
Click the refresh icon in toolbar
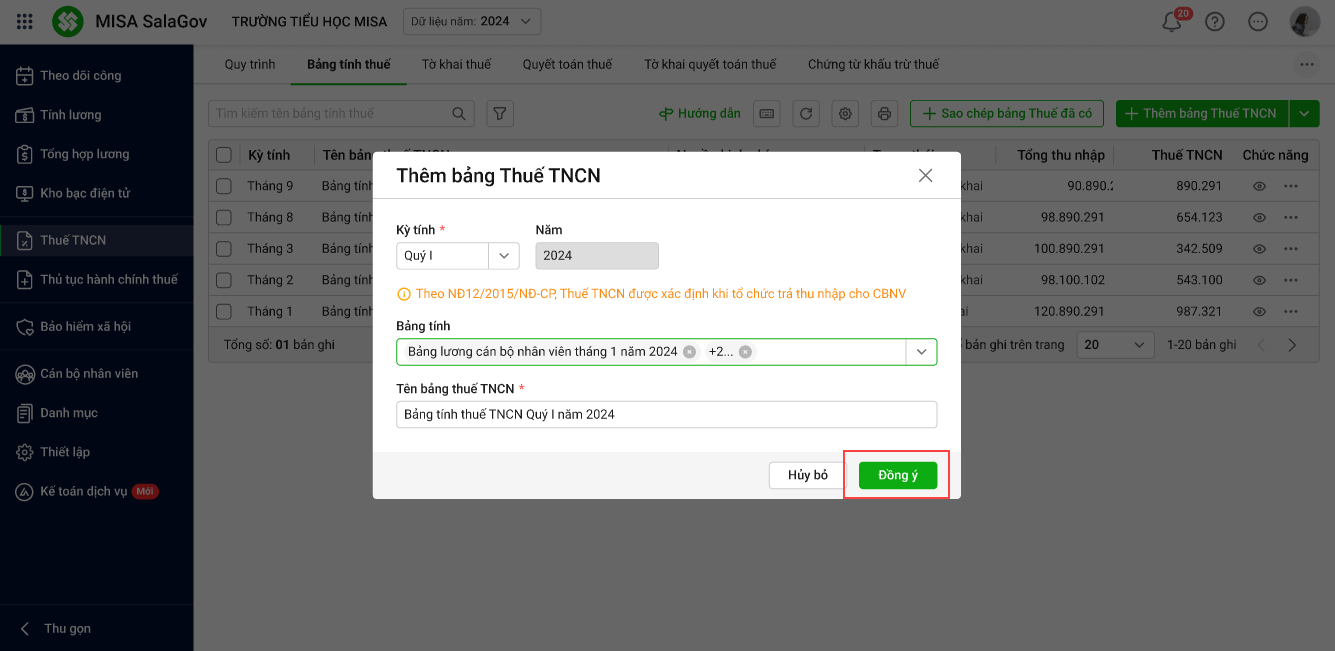[x=806, y=114]
